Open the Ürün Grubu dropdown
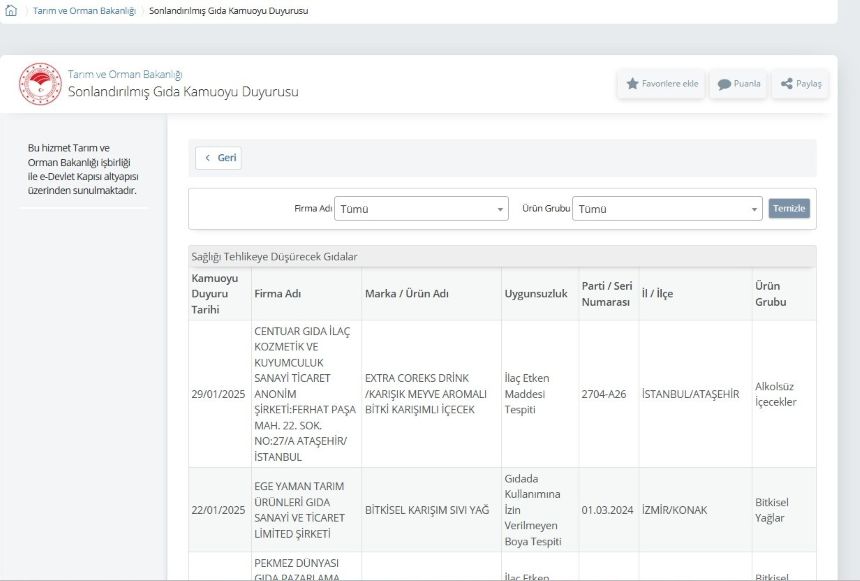Image resolution: width=860 pixels, height=581 pixels. pos(667,208)
